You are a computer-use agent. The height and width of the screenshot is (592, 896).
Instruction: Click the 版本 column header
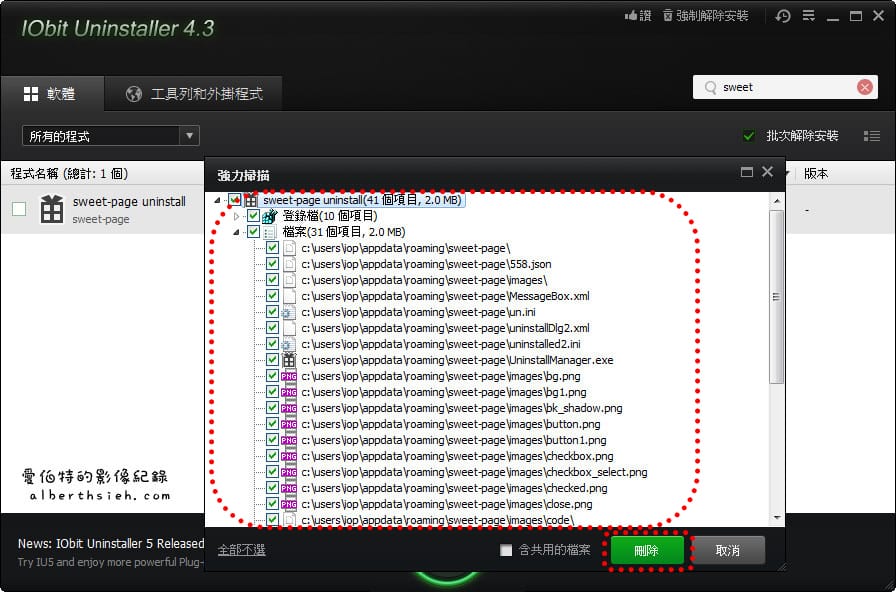coord(815,174)
